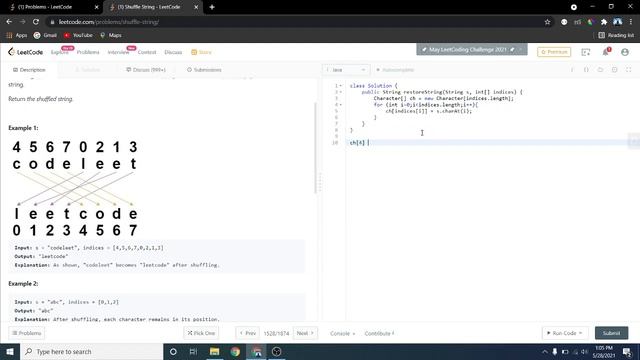Collapse code fold on line 2
640x360 pixels.
coord(341,92)
